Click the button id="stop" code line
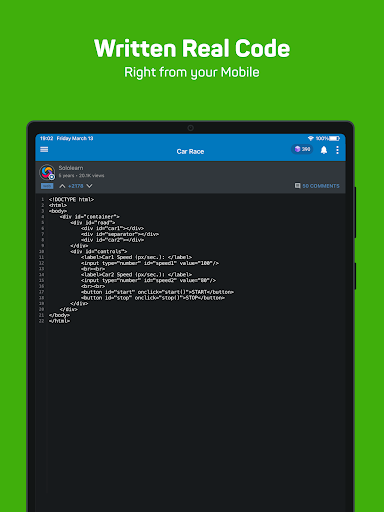The height and width of the screenshot is (512, 384). [153, 298]
